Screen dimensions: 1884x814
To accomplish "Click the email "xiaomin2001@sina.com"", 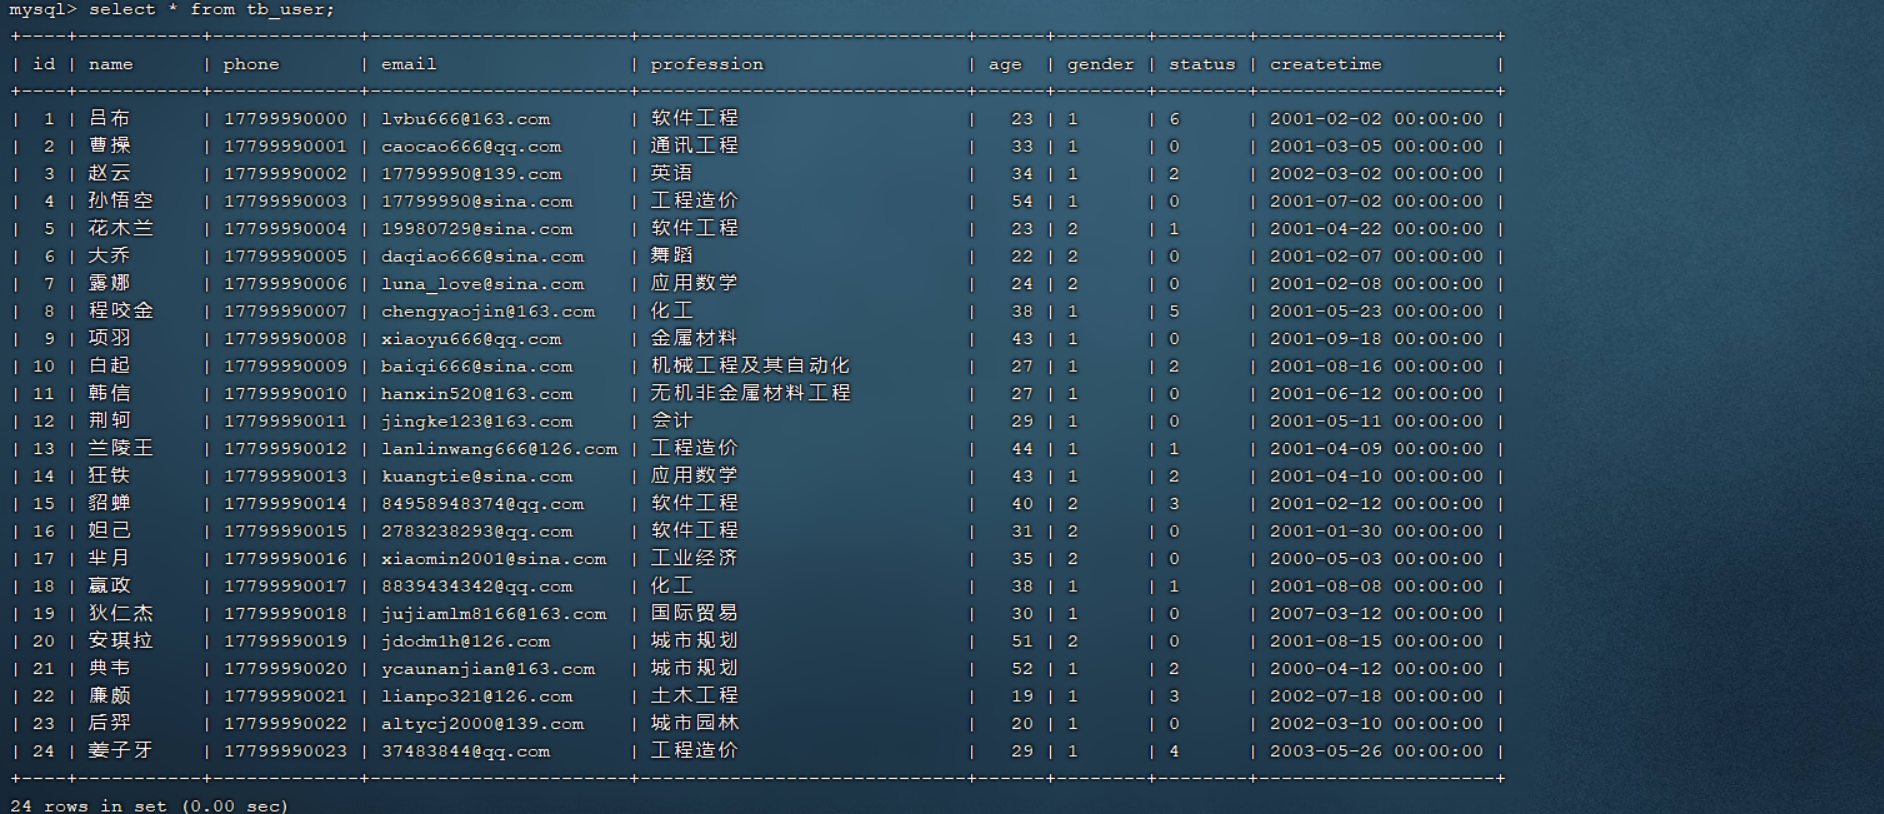I will click(x=493, y=559).
